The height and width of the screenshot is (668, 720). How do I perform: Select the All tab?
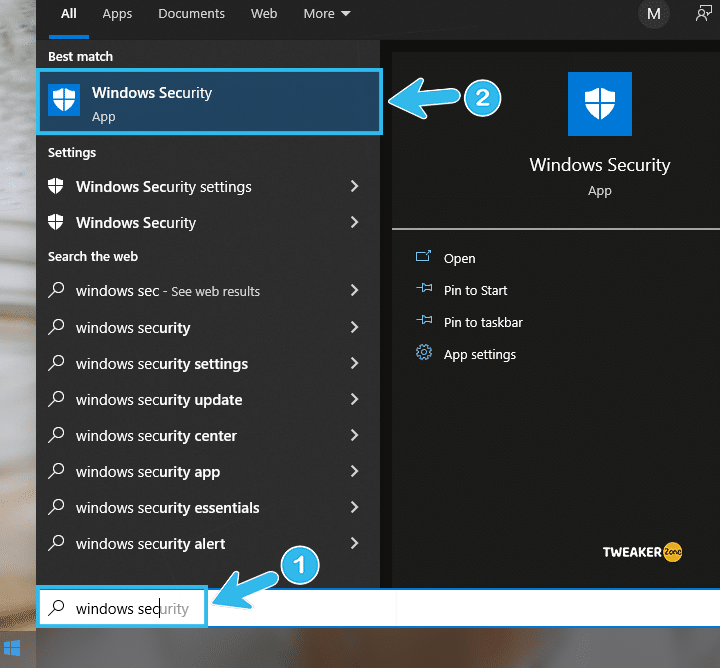(69, 14)
